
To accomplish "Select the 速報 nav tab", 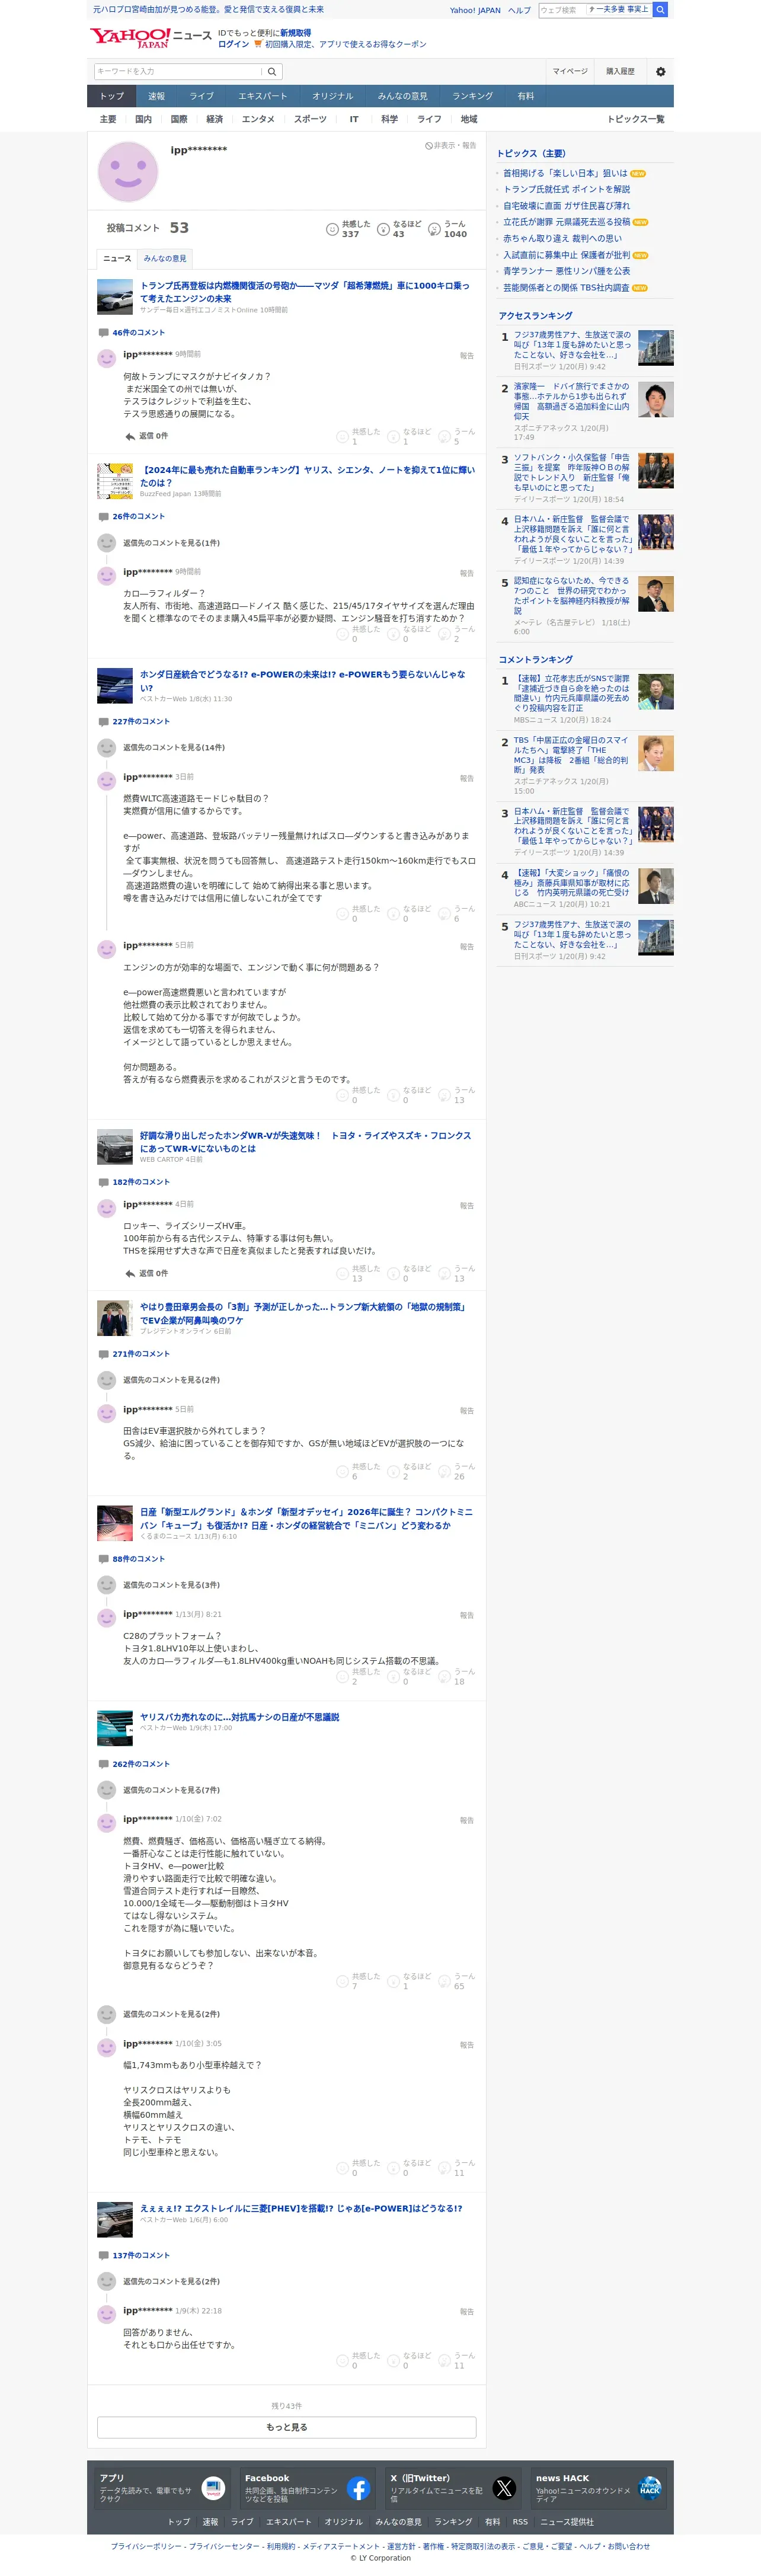I will [x=157, y=96].
